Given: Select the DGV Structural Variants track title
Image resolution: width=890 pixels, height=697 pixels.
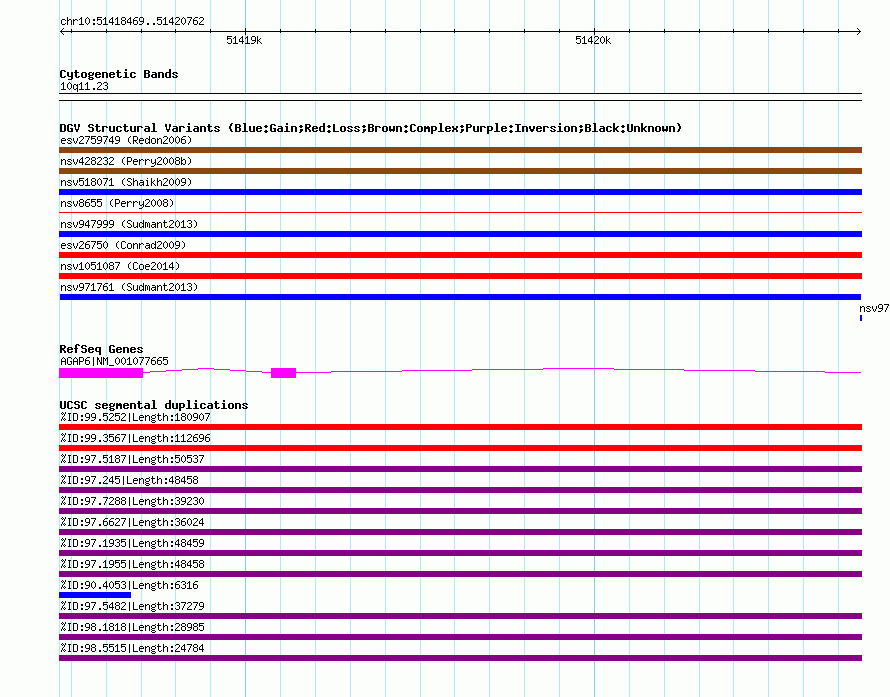Looking at the screenshot, I should pyautogui.click(x=370, y=128).
